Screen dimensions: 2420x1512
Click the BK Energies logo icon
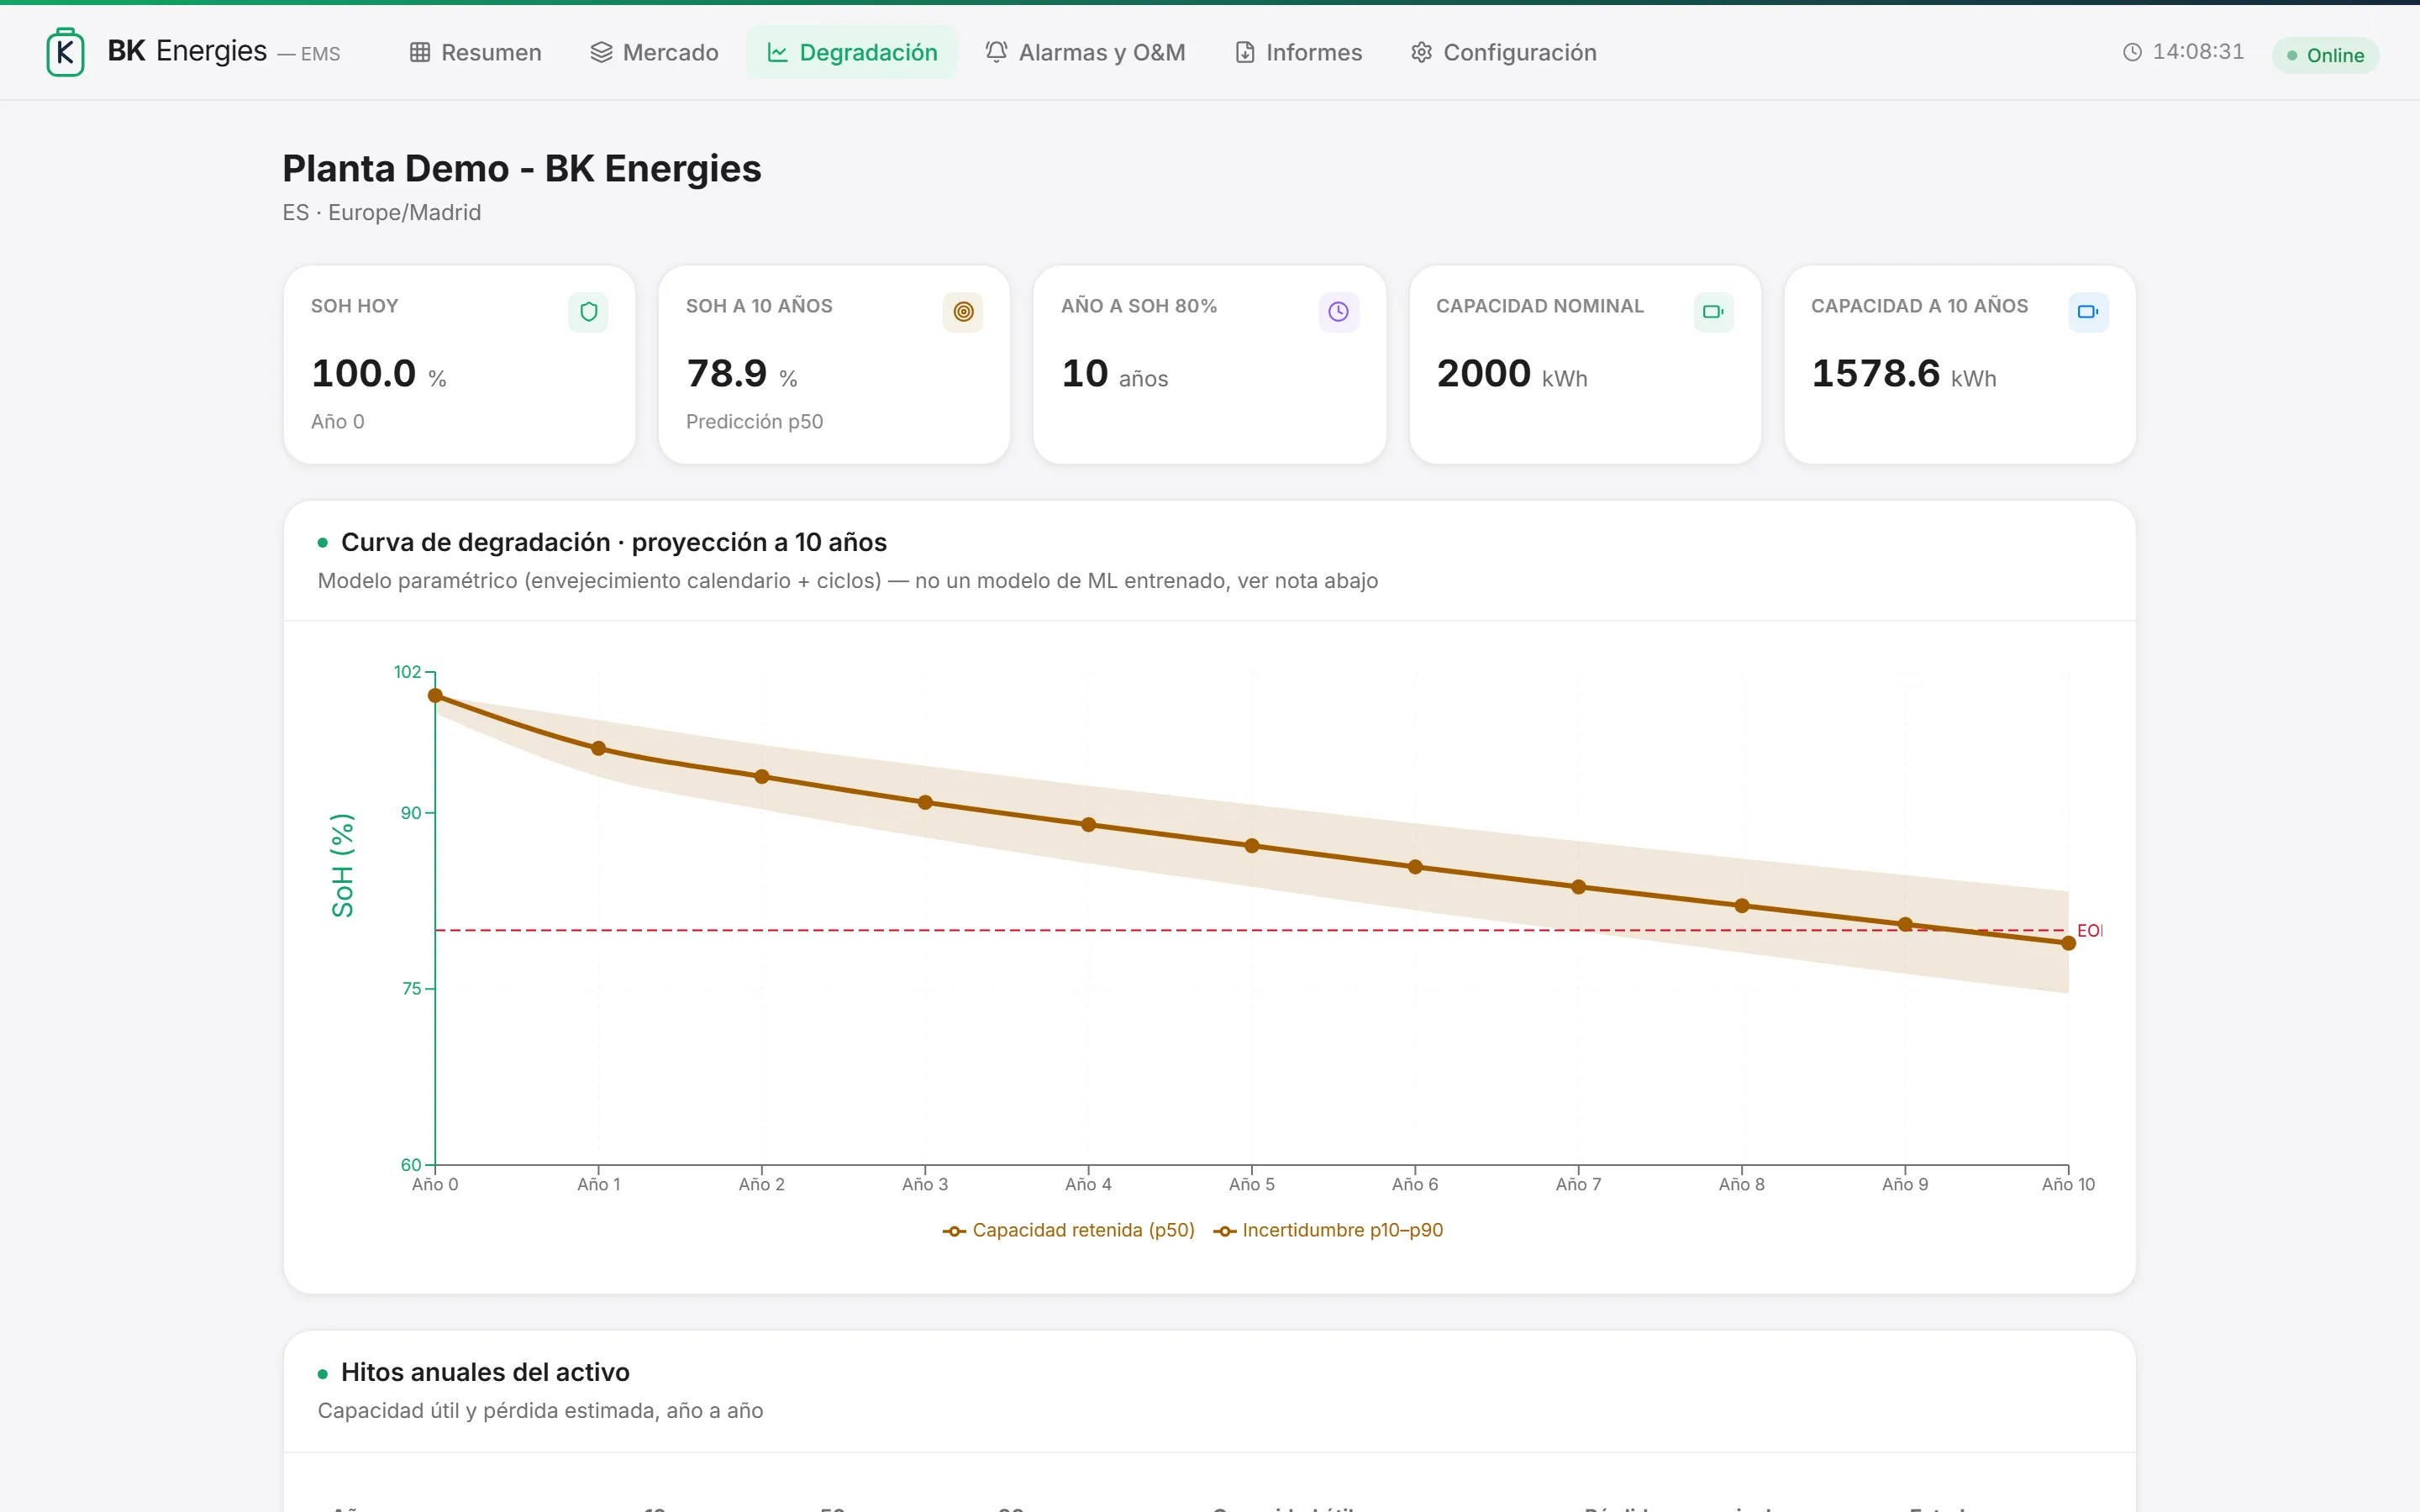coord(65,52)
